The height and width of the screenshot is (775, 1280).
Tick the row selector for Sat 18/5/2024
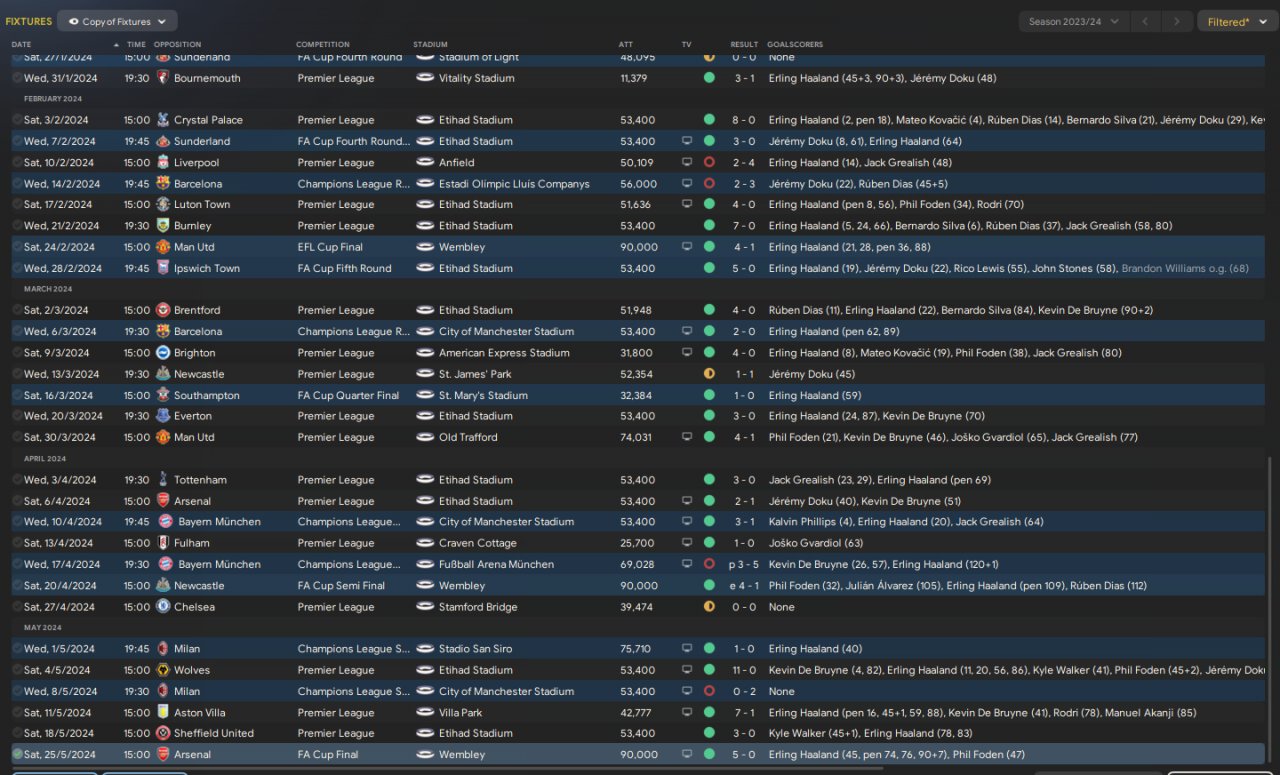tap(17, 733)
